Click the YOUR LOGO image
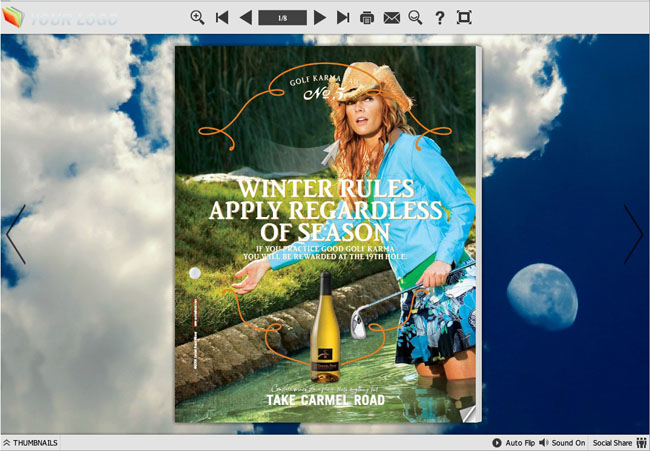650x451 pixels. click(x=59, y=17)
